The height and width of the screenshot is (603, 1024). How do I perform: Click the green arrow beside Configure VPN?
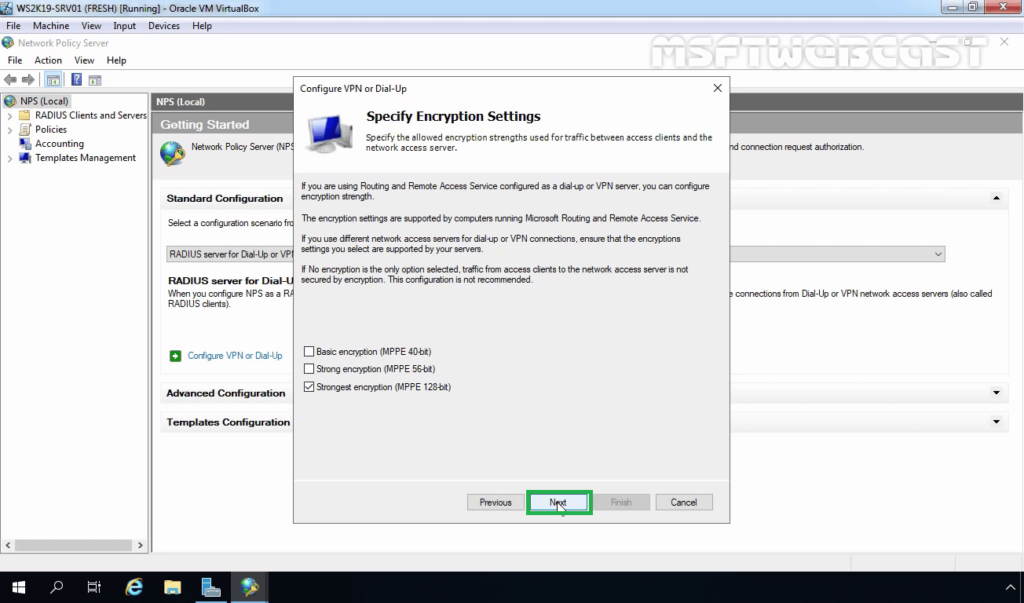(x=175, y=356)
